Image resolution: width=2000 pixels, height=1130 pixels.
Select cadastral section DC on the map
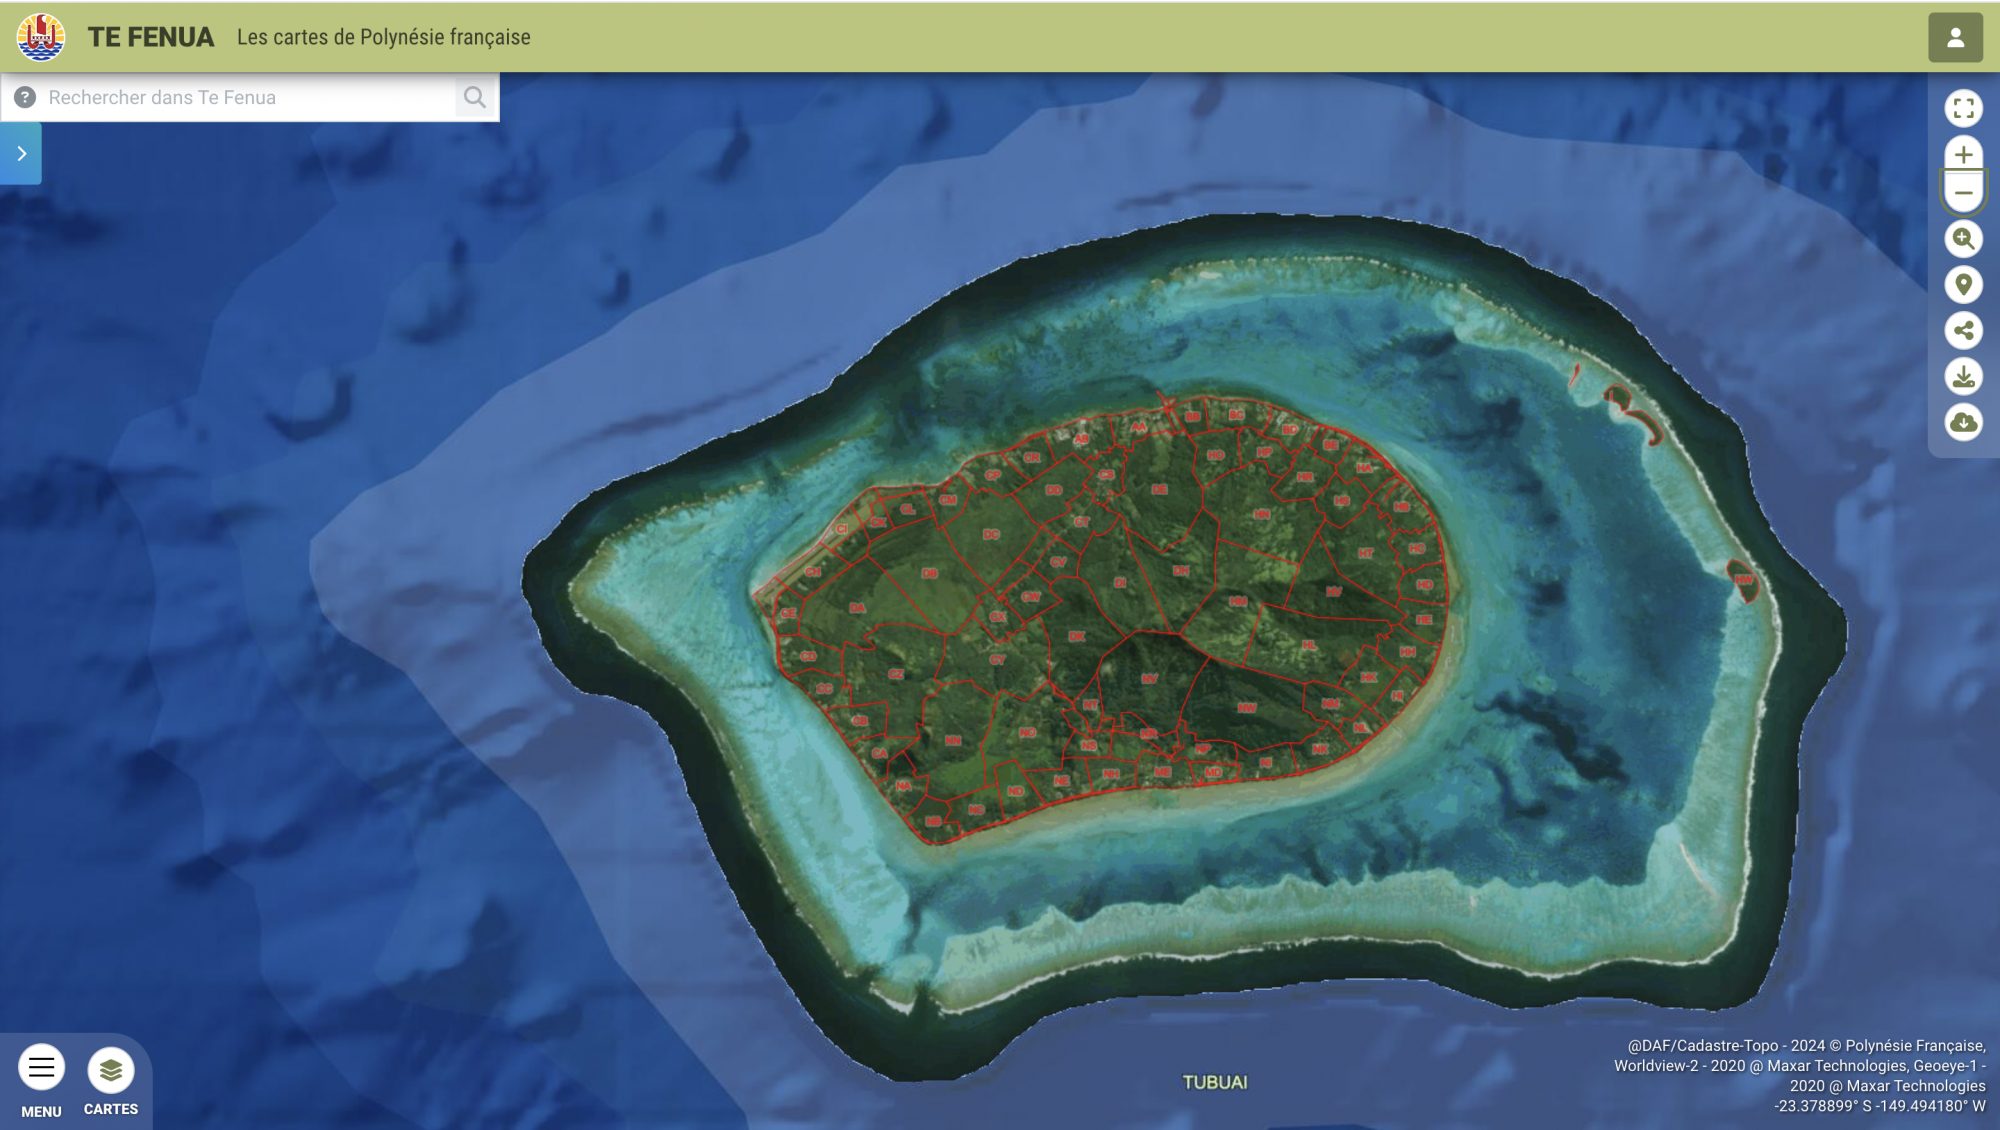coord(991,535)
